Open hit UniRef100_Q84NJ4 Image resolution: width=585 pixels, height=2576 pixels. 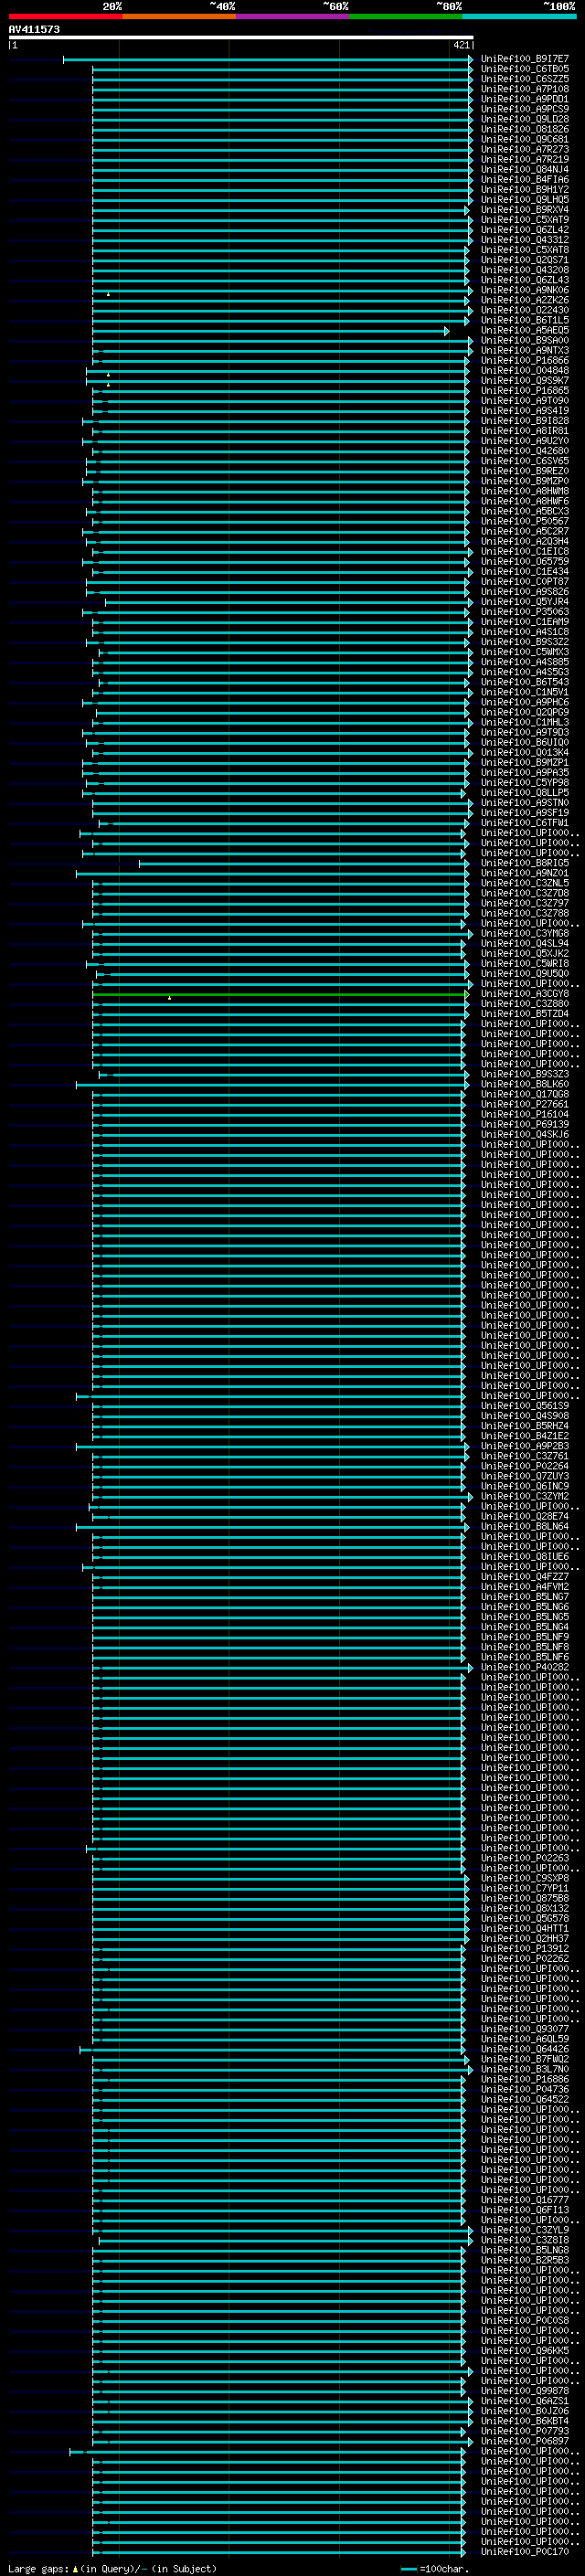pos(525,169)
